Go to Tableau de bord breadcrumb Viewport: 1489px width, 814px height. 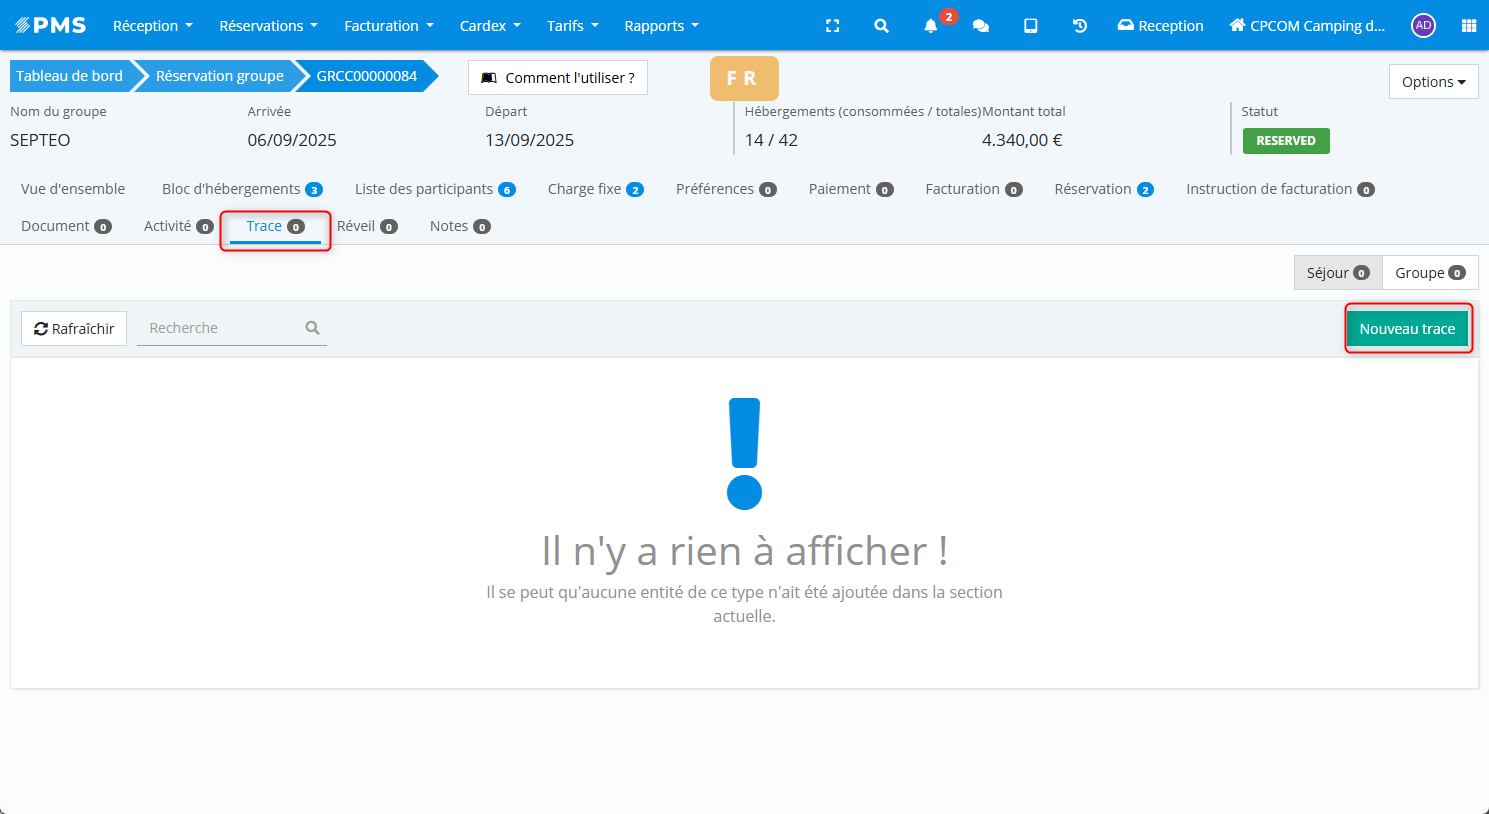pos(69,76)
